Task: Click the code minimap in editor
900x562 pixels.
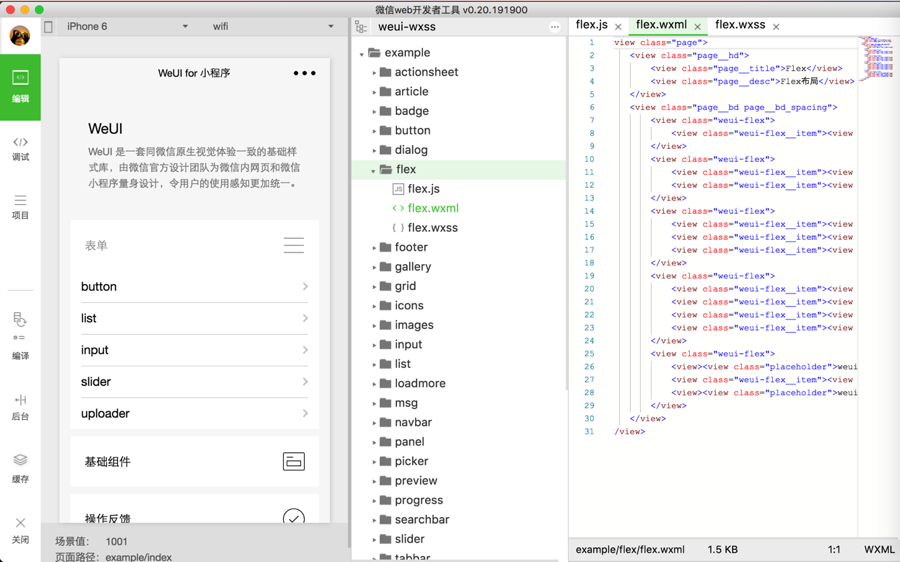Action: point(877,57)
